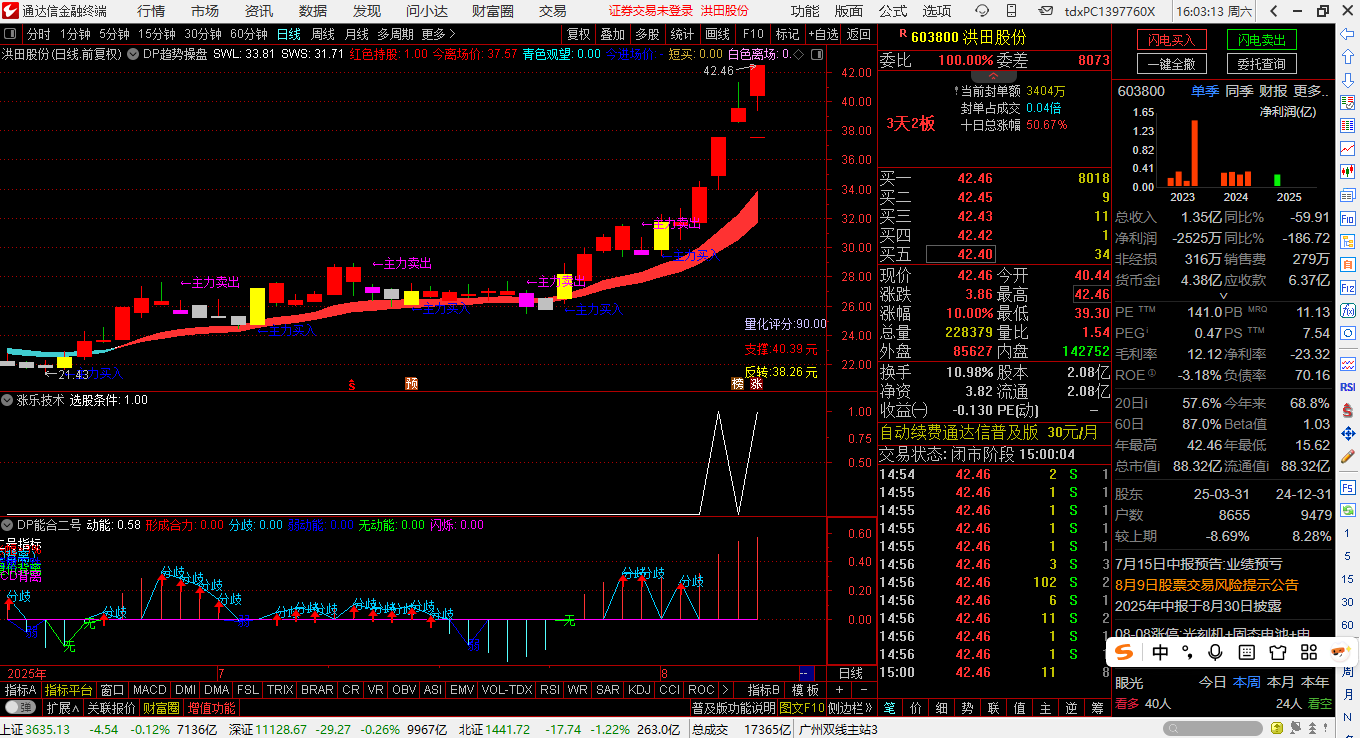Click the left arrow icon in the right sidebar
This screenshot has width=1360, height=738.
point(1347,35)
